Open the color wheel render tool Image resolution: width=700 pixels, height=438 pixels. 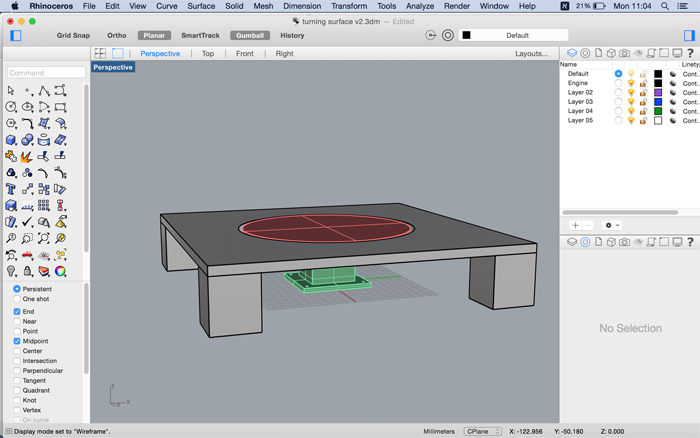point(60,271)
